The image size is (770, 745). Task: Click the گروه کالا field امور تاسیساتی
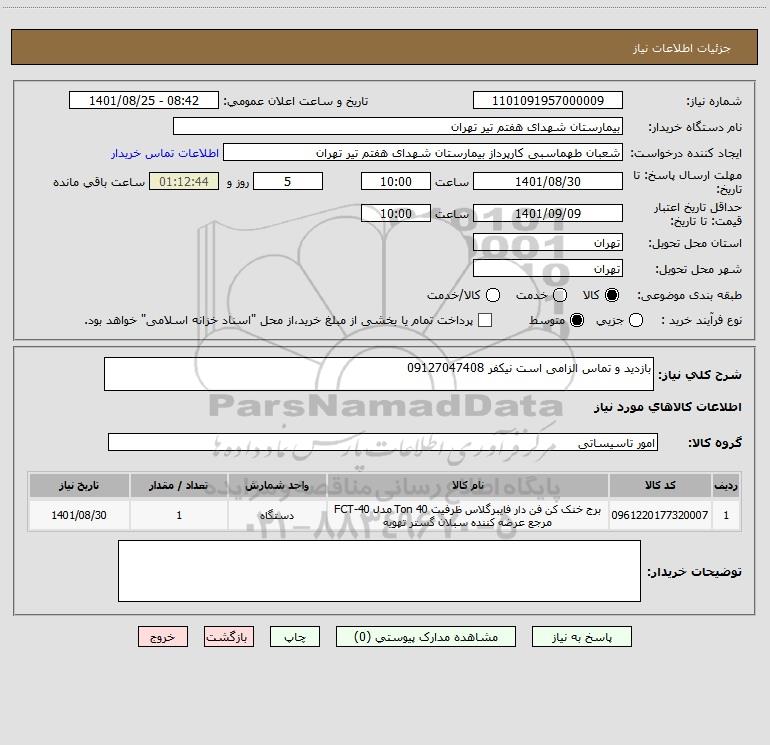pyautogui.click(x=383, y=442)
